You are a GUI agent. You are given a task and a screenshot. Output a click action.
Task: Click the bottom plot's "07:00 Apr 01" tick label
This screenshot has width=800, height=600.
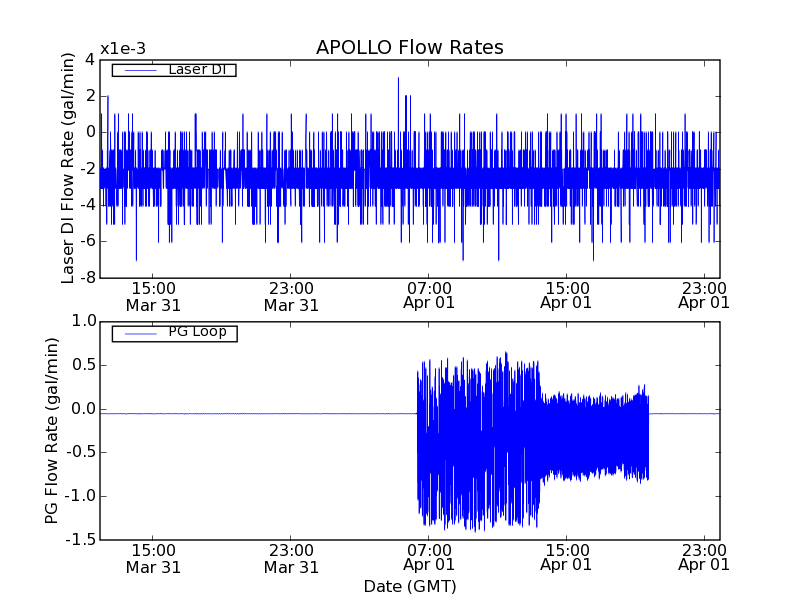(429, 558)
